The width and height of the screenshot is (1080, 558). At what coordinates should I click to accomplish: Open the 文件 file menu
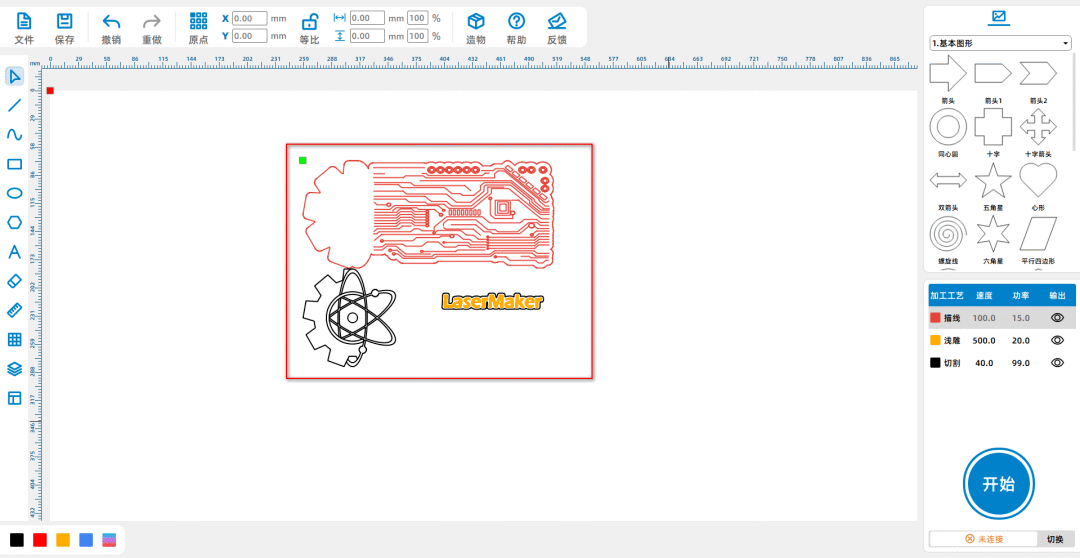(24, 22)
